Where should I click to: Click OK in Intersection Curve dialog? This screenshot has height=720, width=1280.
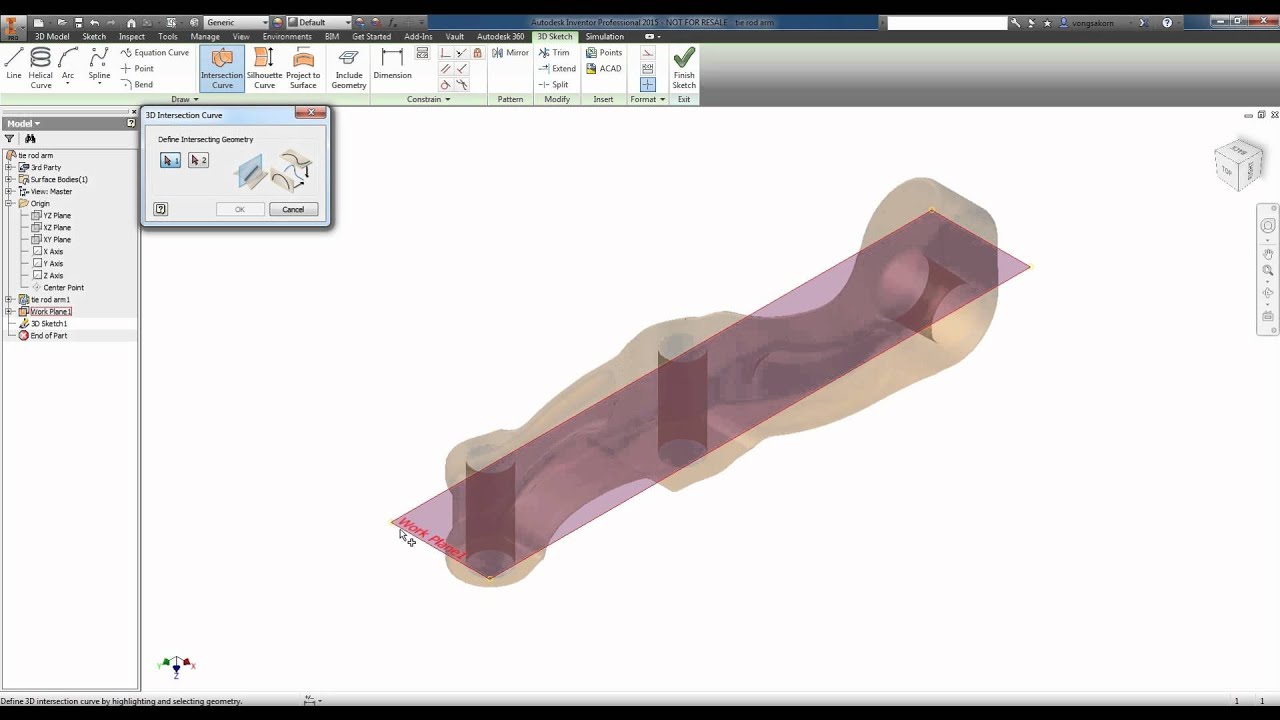tap(240, 209)
